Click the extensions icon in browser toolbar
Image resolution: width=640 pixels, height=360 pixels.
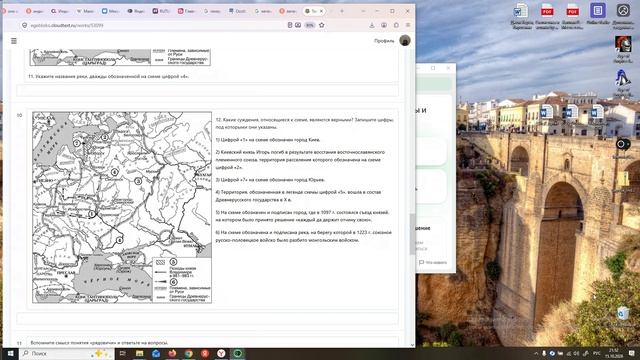[x=396, y=25]
